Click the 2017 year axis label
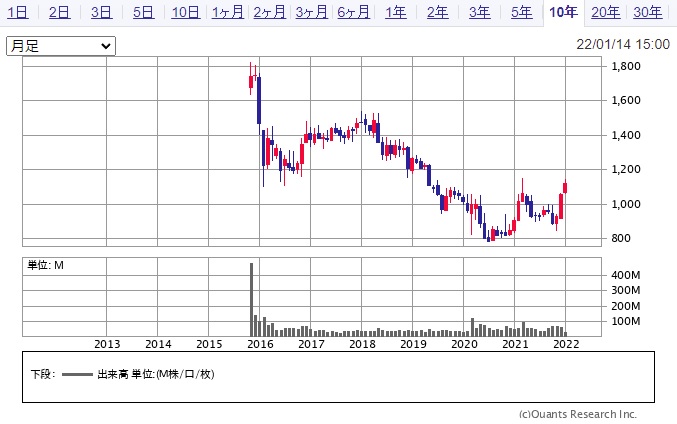Image resolution: width=677 pixels, height=424 pixels. point(311,344)
